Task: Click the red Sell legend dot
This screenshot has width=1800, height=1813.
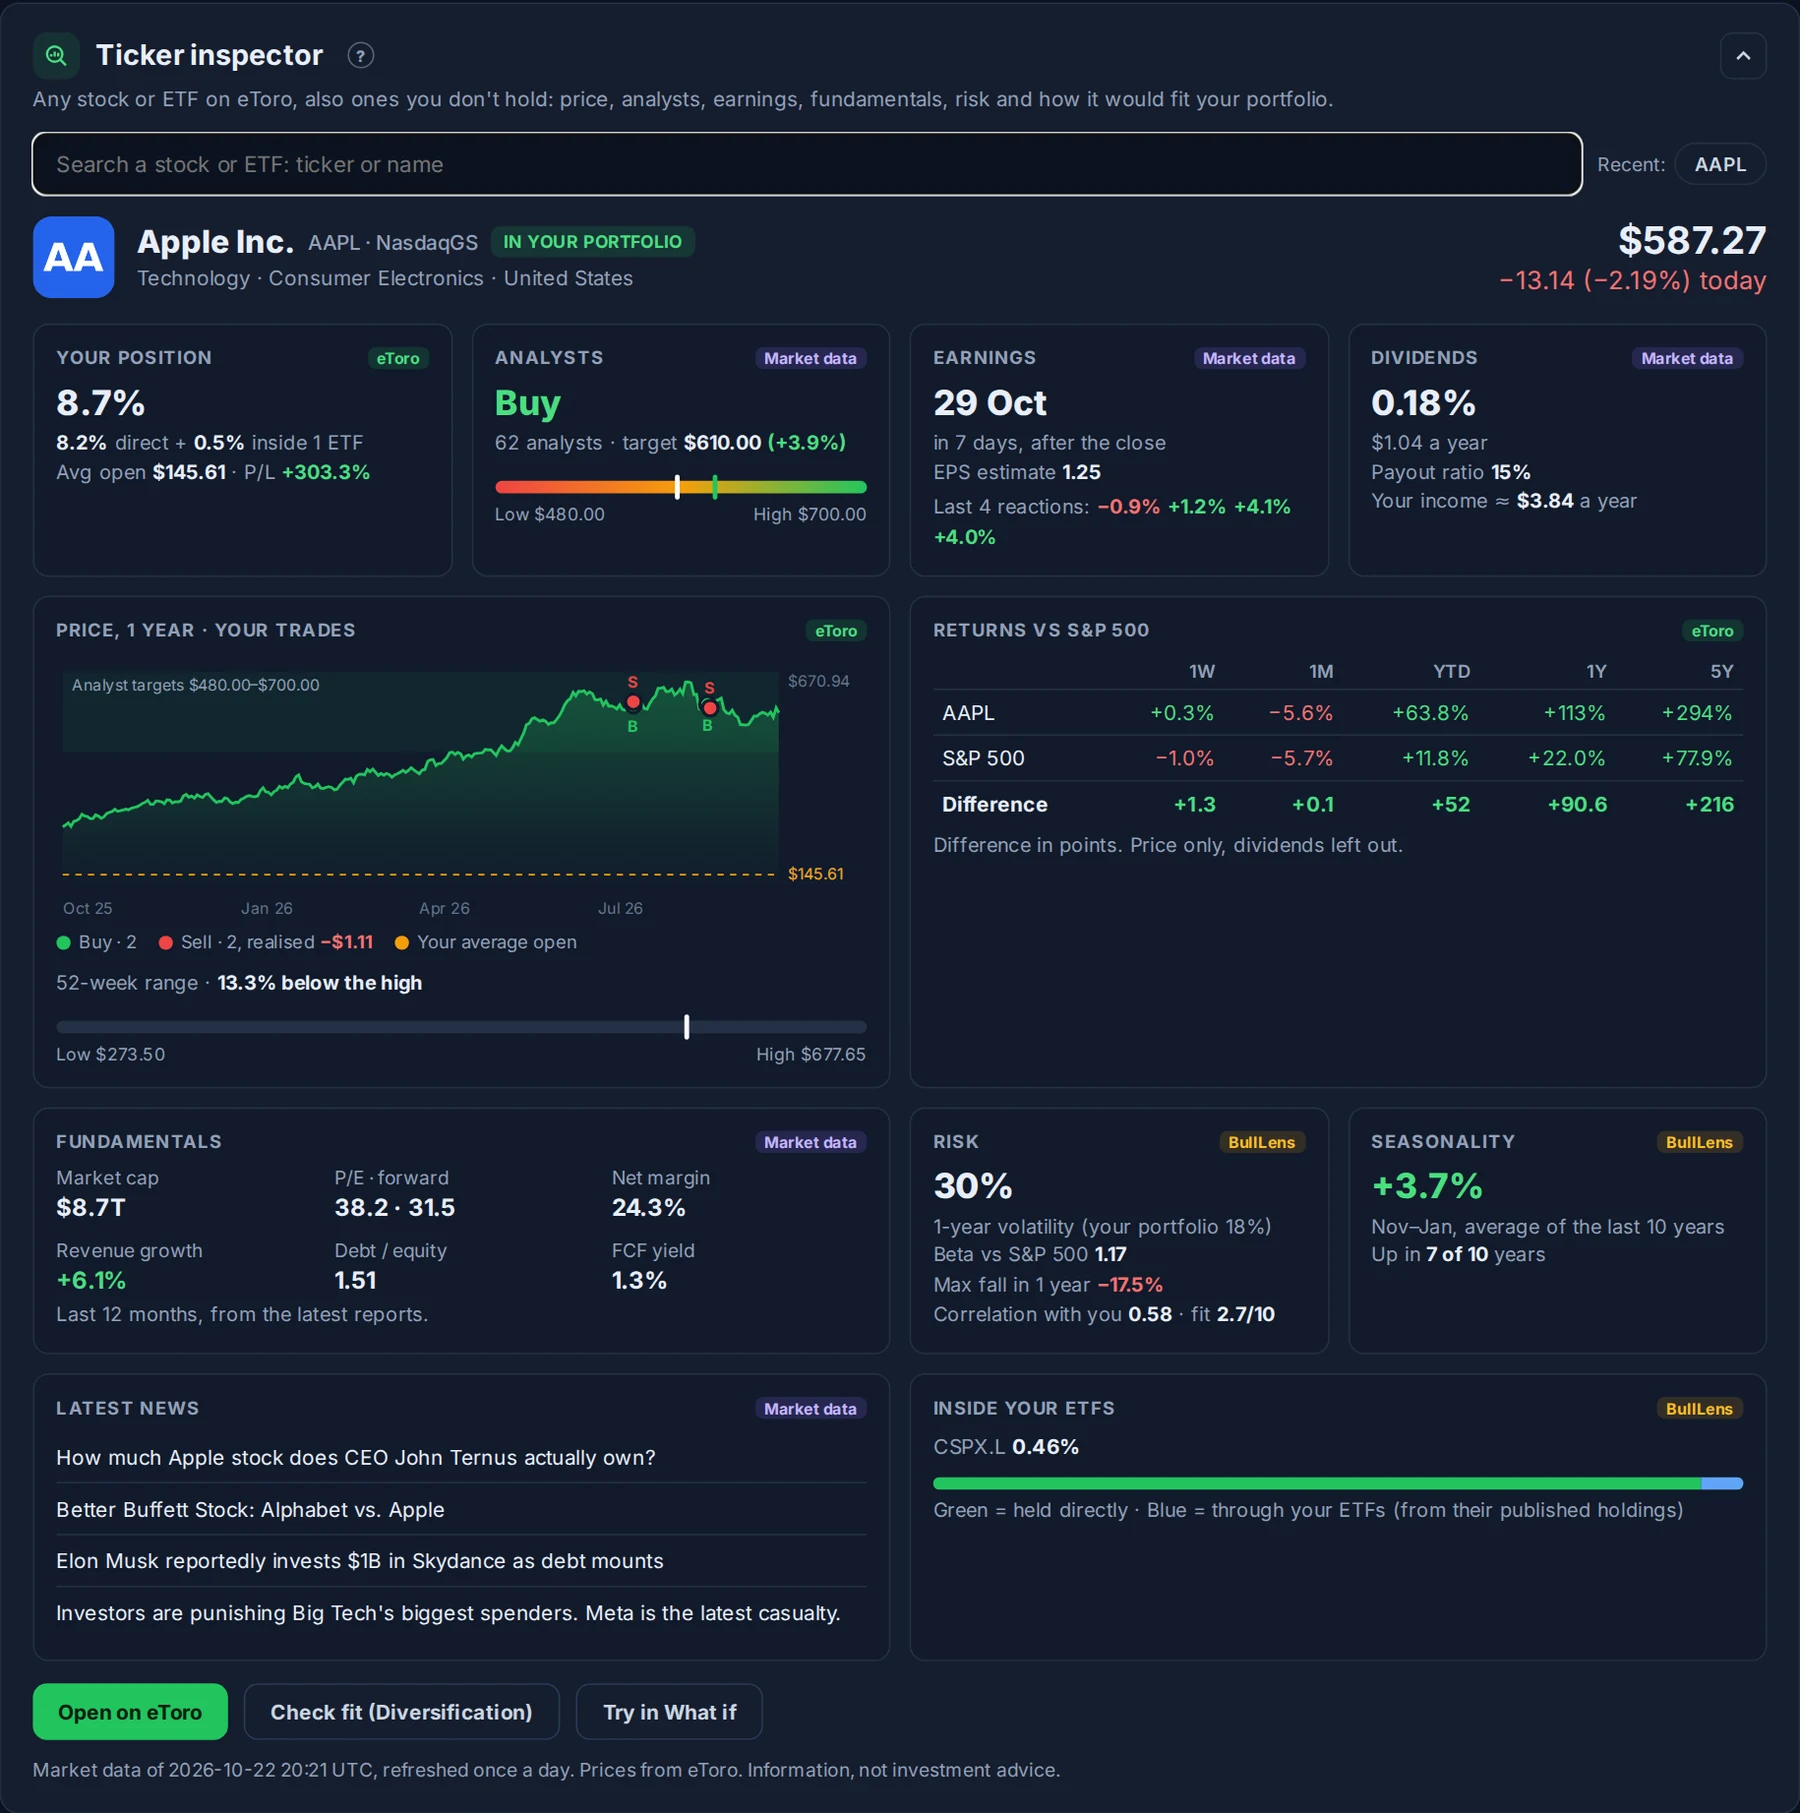Action: pos(166,942)
